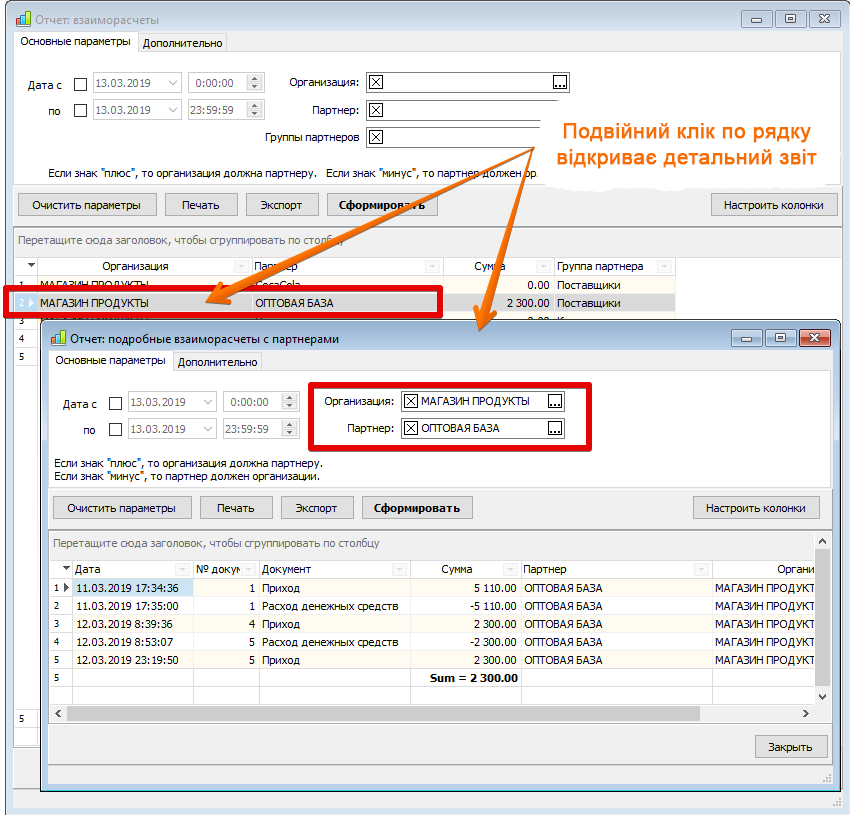Viewport: 850px width, 815px height.
Task: Click the horizontal scrollbar of the detailed table
Action: click(383, 714)
